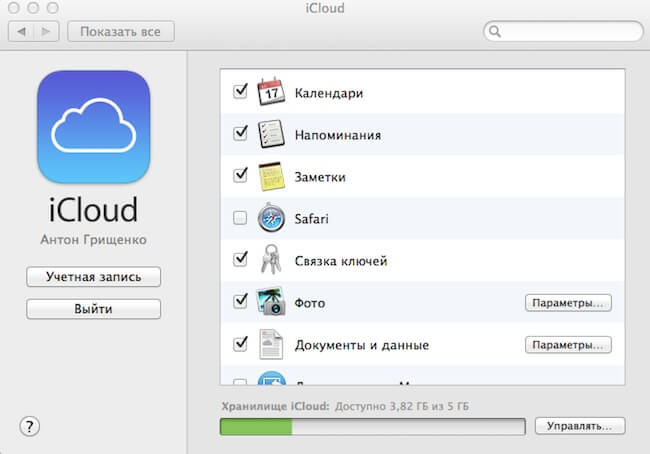Open help via the question mark button
Viewport: 650px width, 454px height.
point(29,426)
